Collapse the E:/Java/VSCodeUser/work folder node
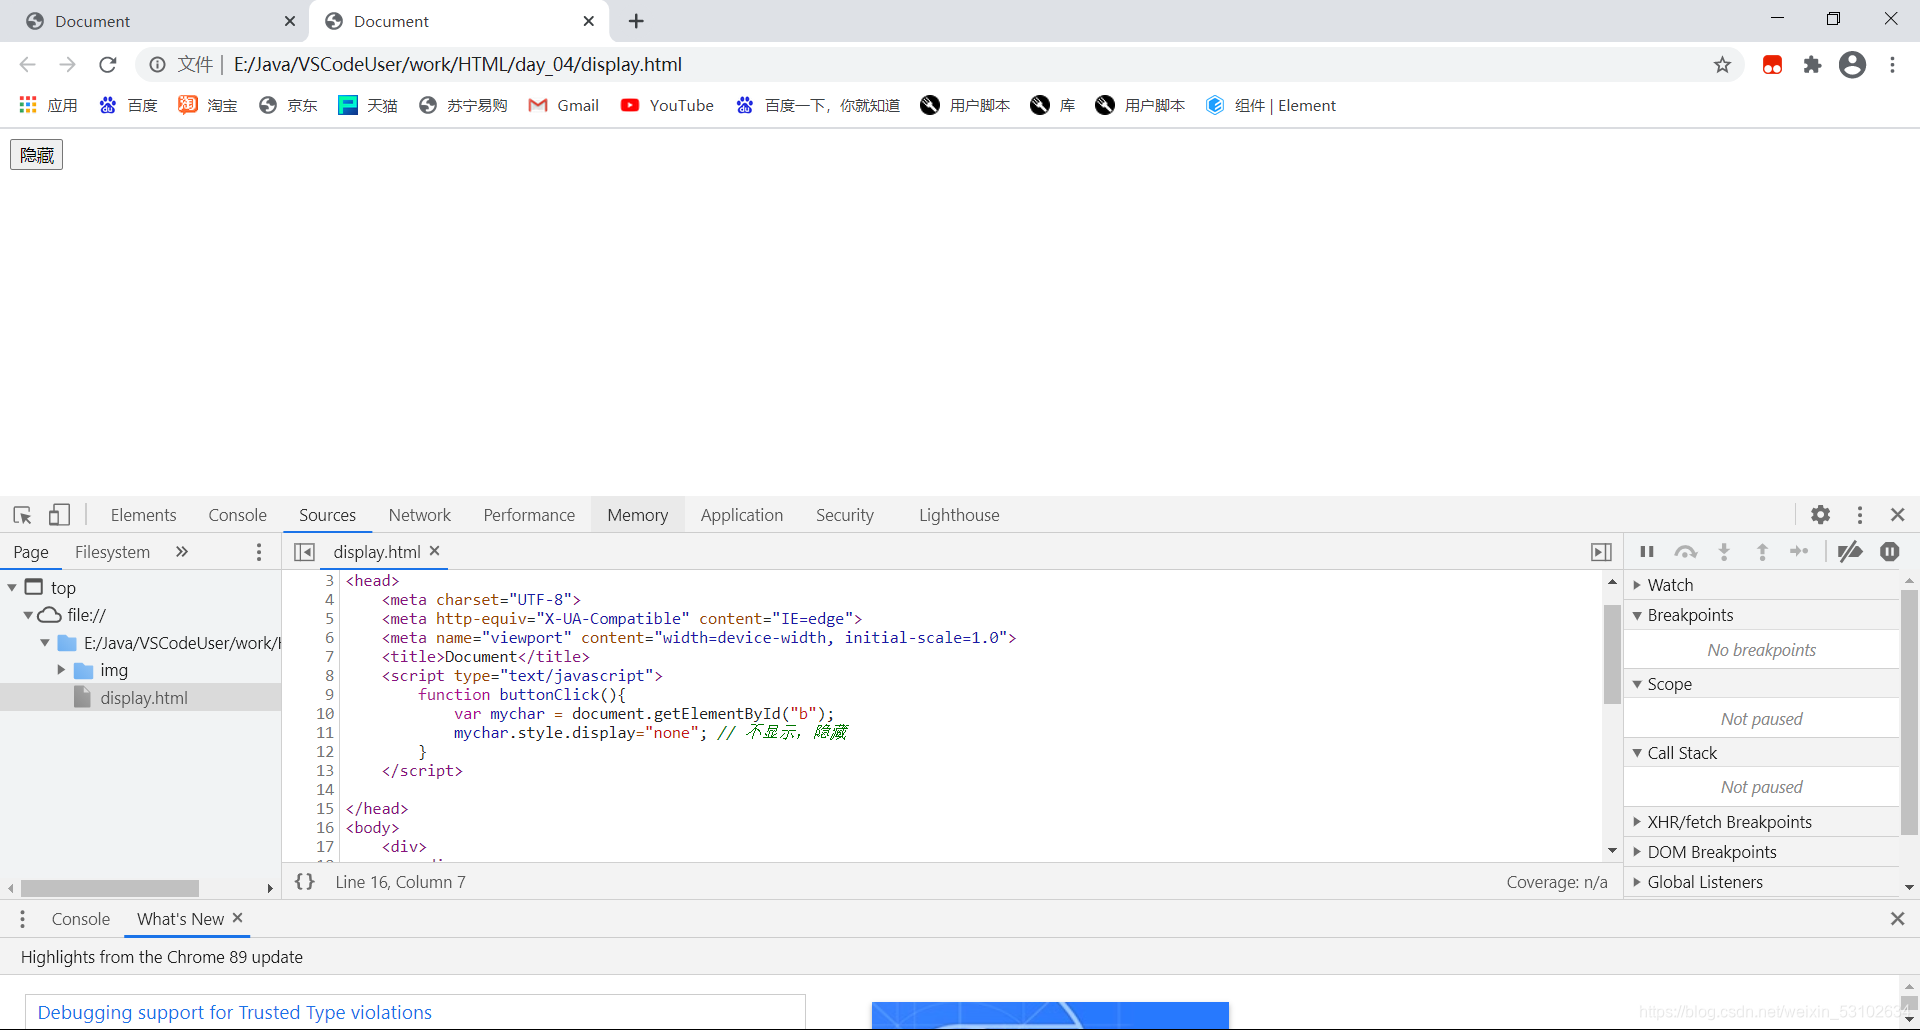Screen dimensions: 1920x1030 click(x=45, y=643)
